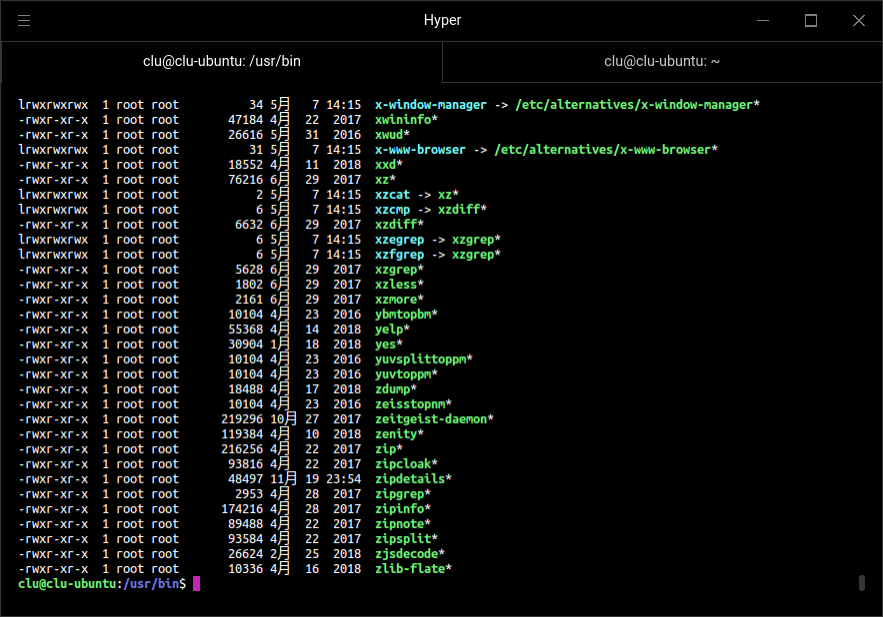
Task: Click the scrollbar on the right edge
Action: pyautogui.click(x=861, y=581)
